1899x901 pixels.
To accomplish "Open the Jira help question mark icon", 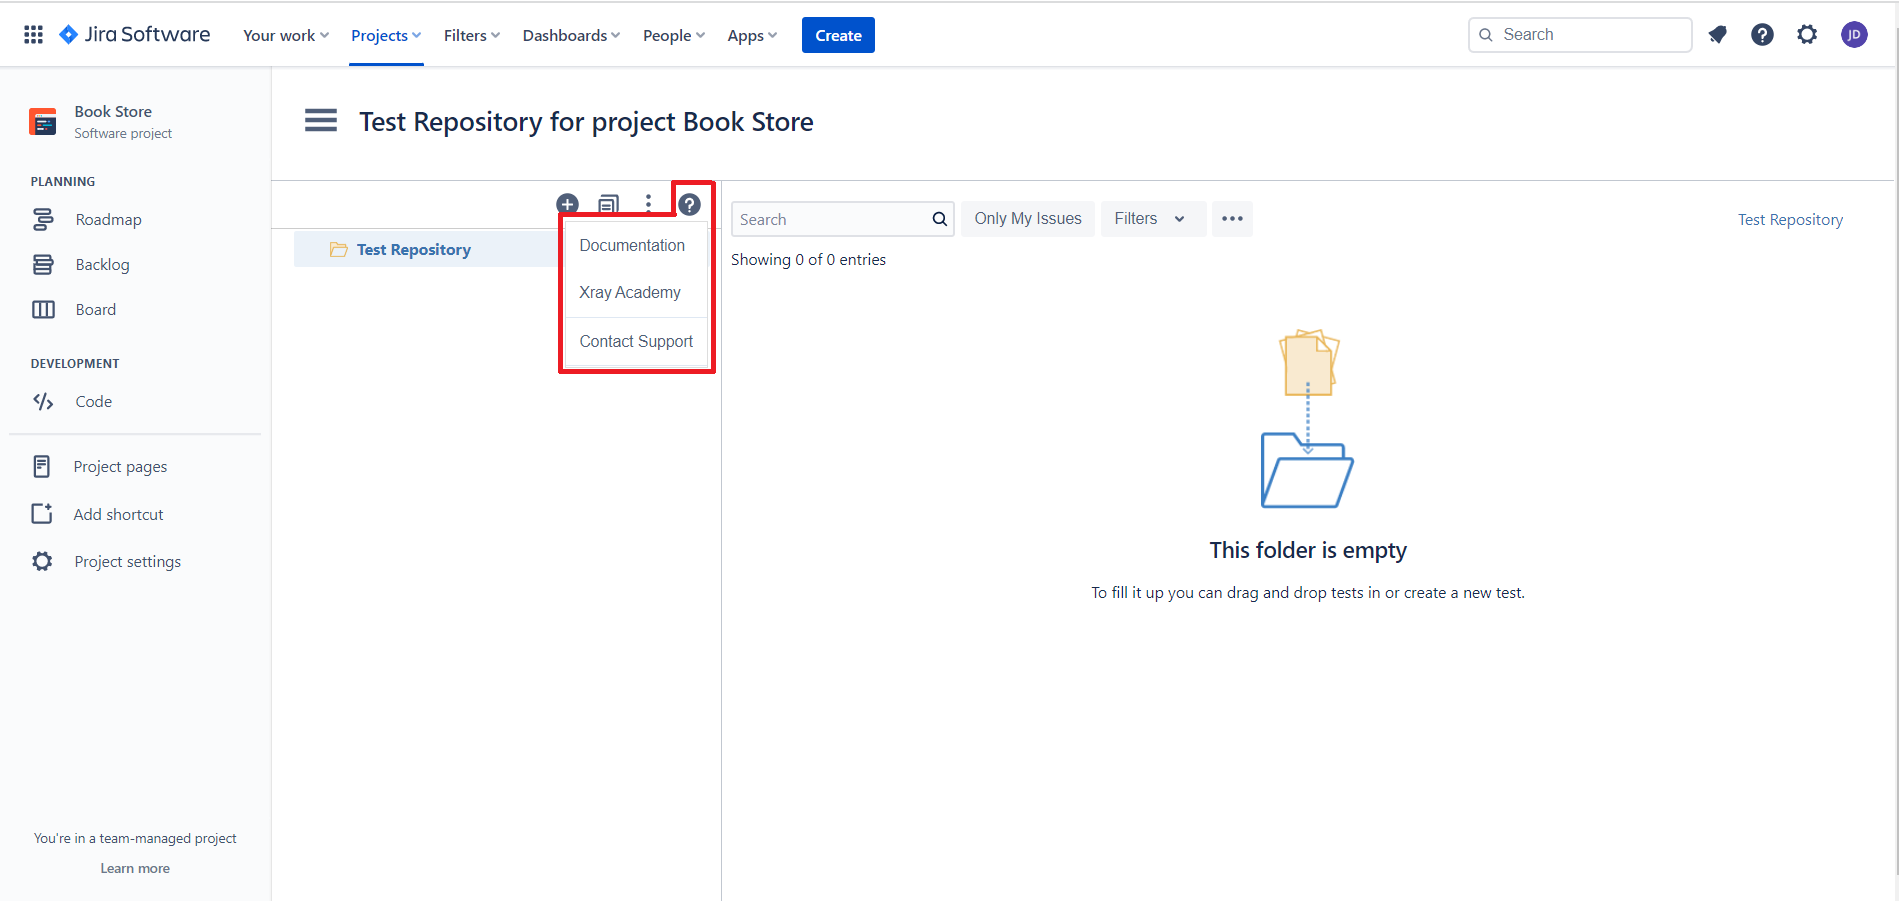I will (x=1762, y=35).
